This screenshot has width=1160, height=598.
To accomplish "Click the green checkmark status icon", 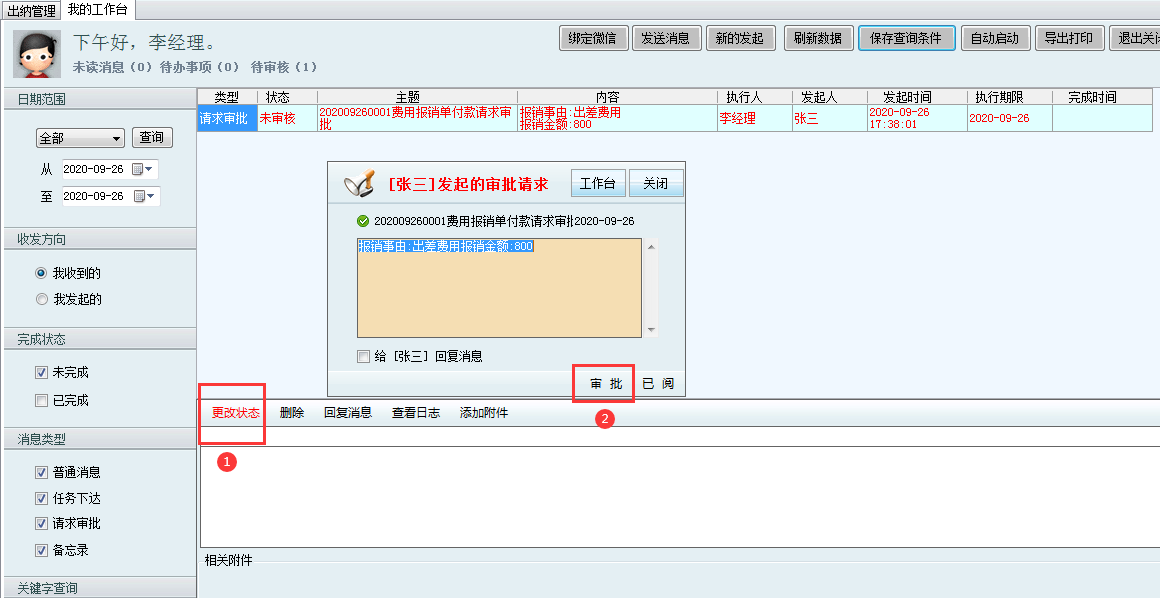I will tap(363, 221).
